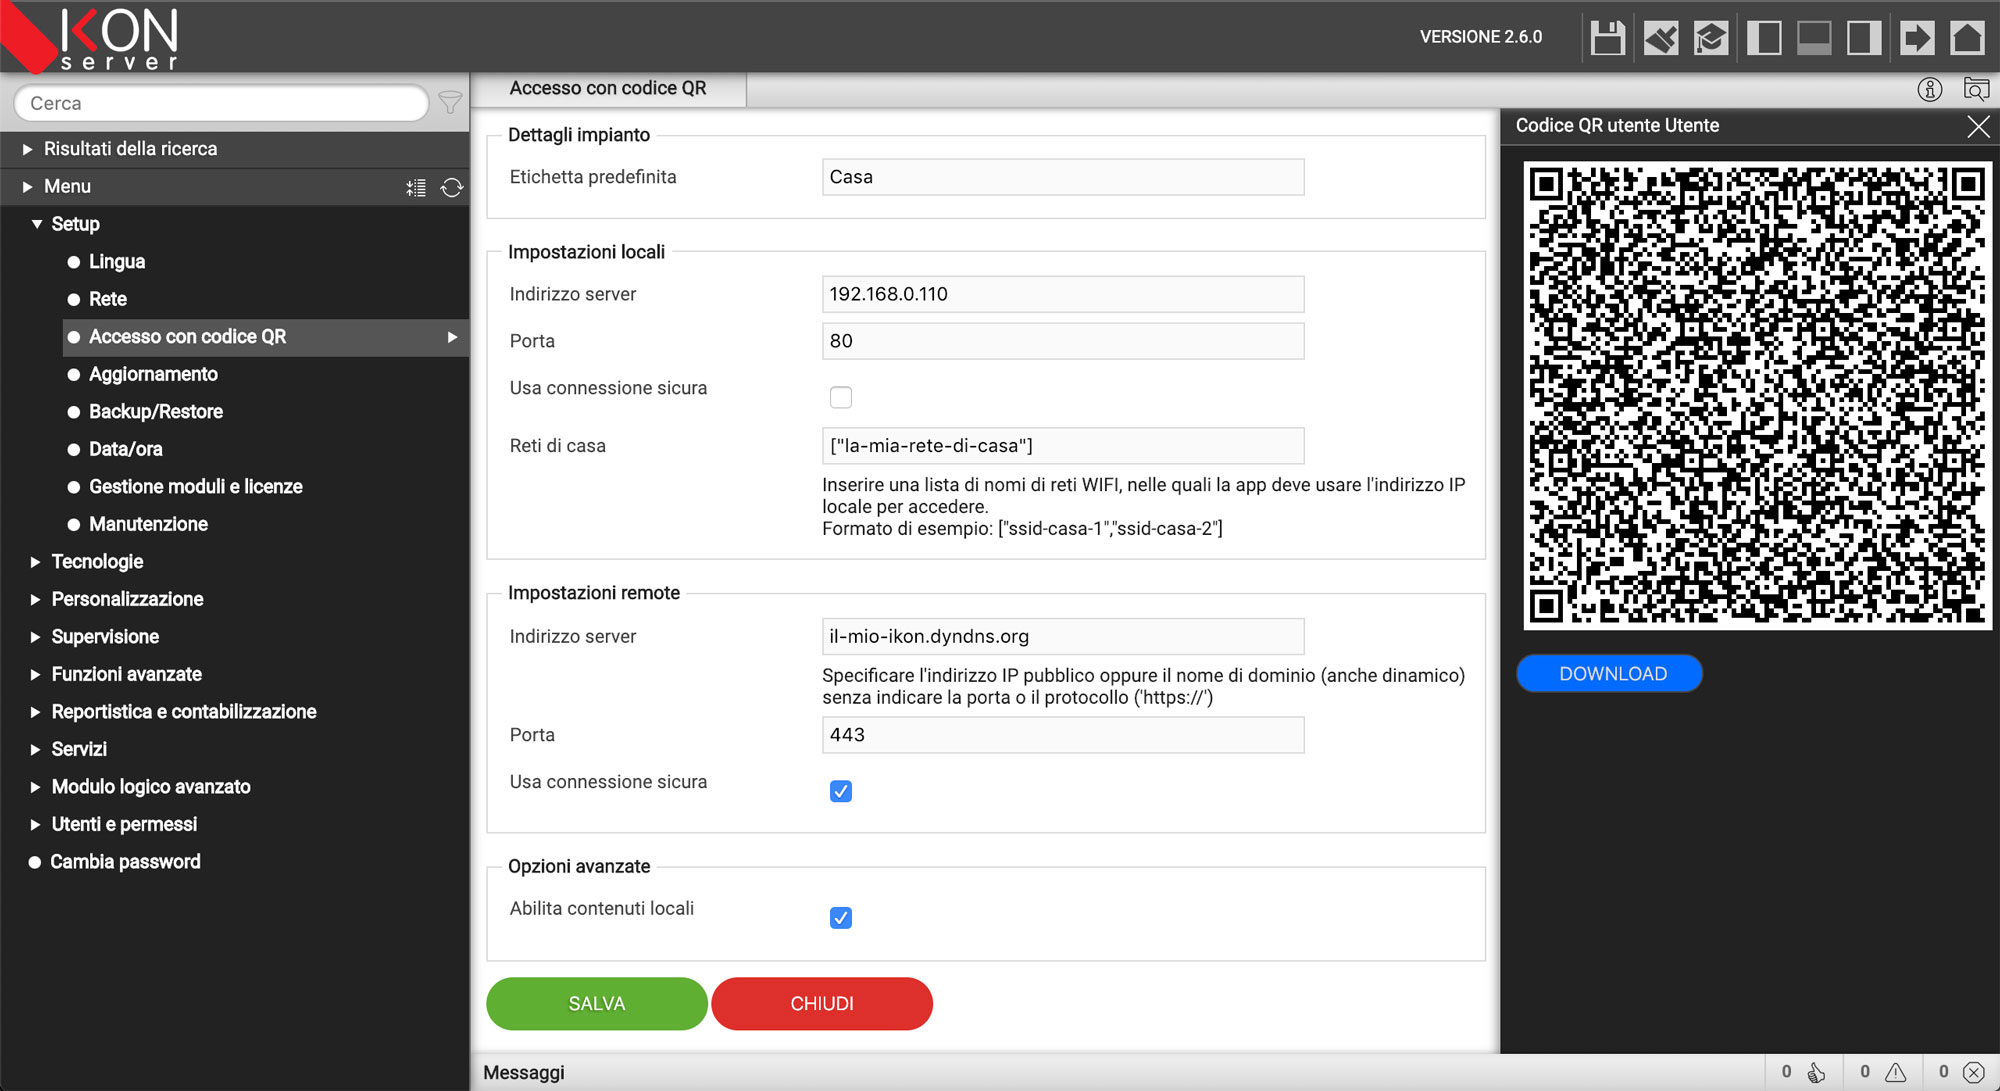Click the Messaggi bar label
The width and height of the screenshot is (2000, 1091).
pyautogui.click(x=524, y=1072)
